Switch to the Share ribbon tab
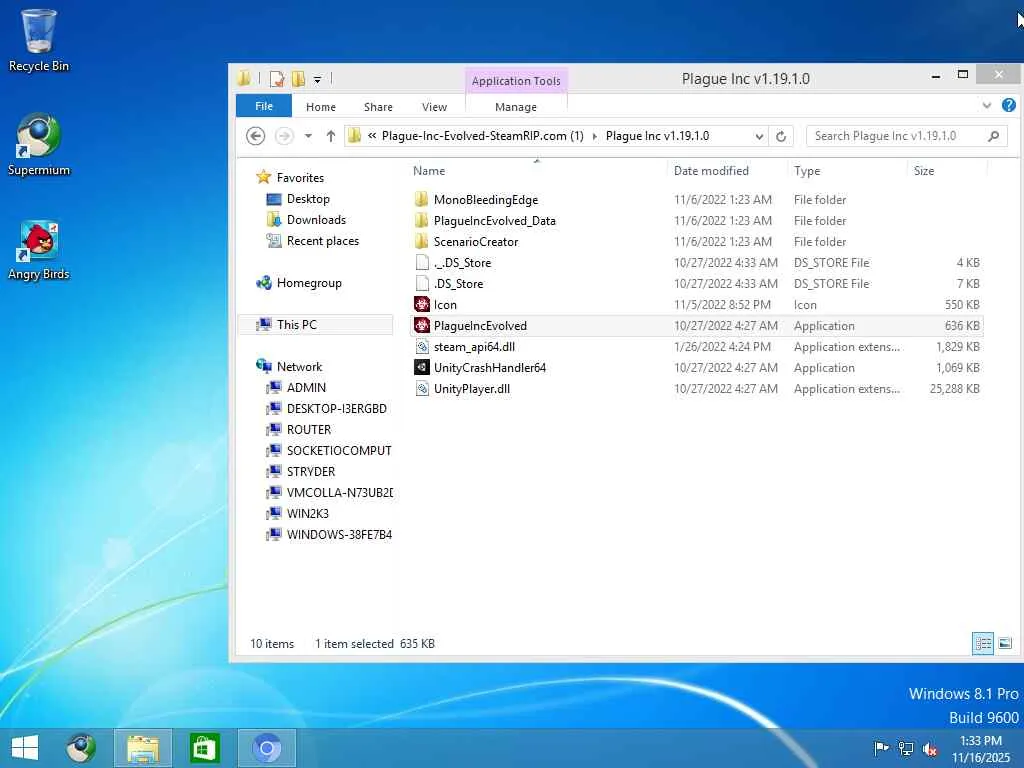 378,107
